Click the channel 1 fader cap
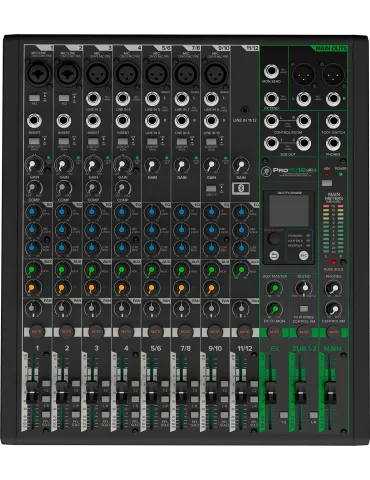Viewport: 370px width, 480px height. pos(32,392)
